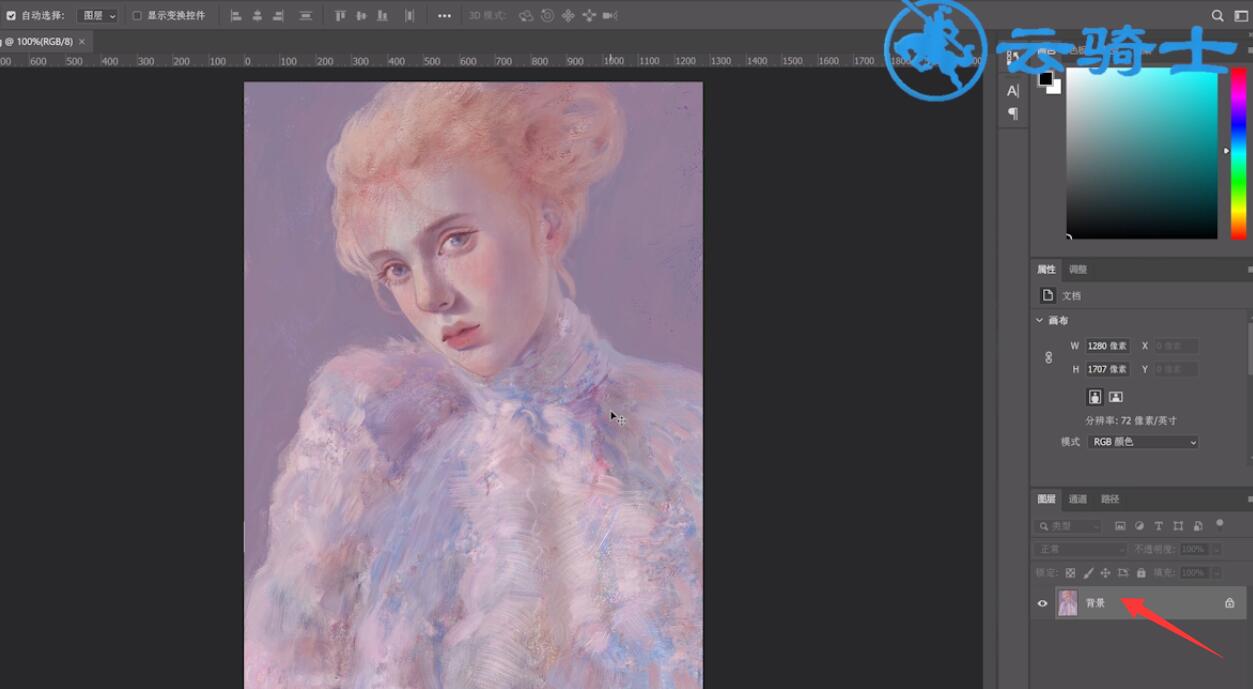
Task: Click the canvas height H field
Action: 1108,369
